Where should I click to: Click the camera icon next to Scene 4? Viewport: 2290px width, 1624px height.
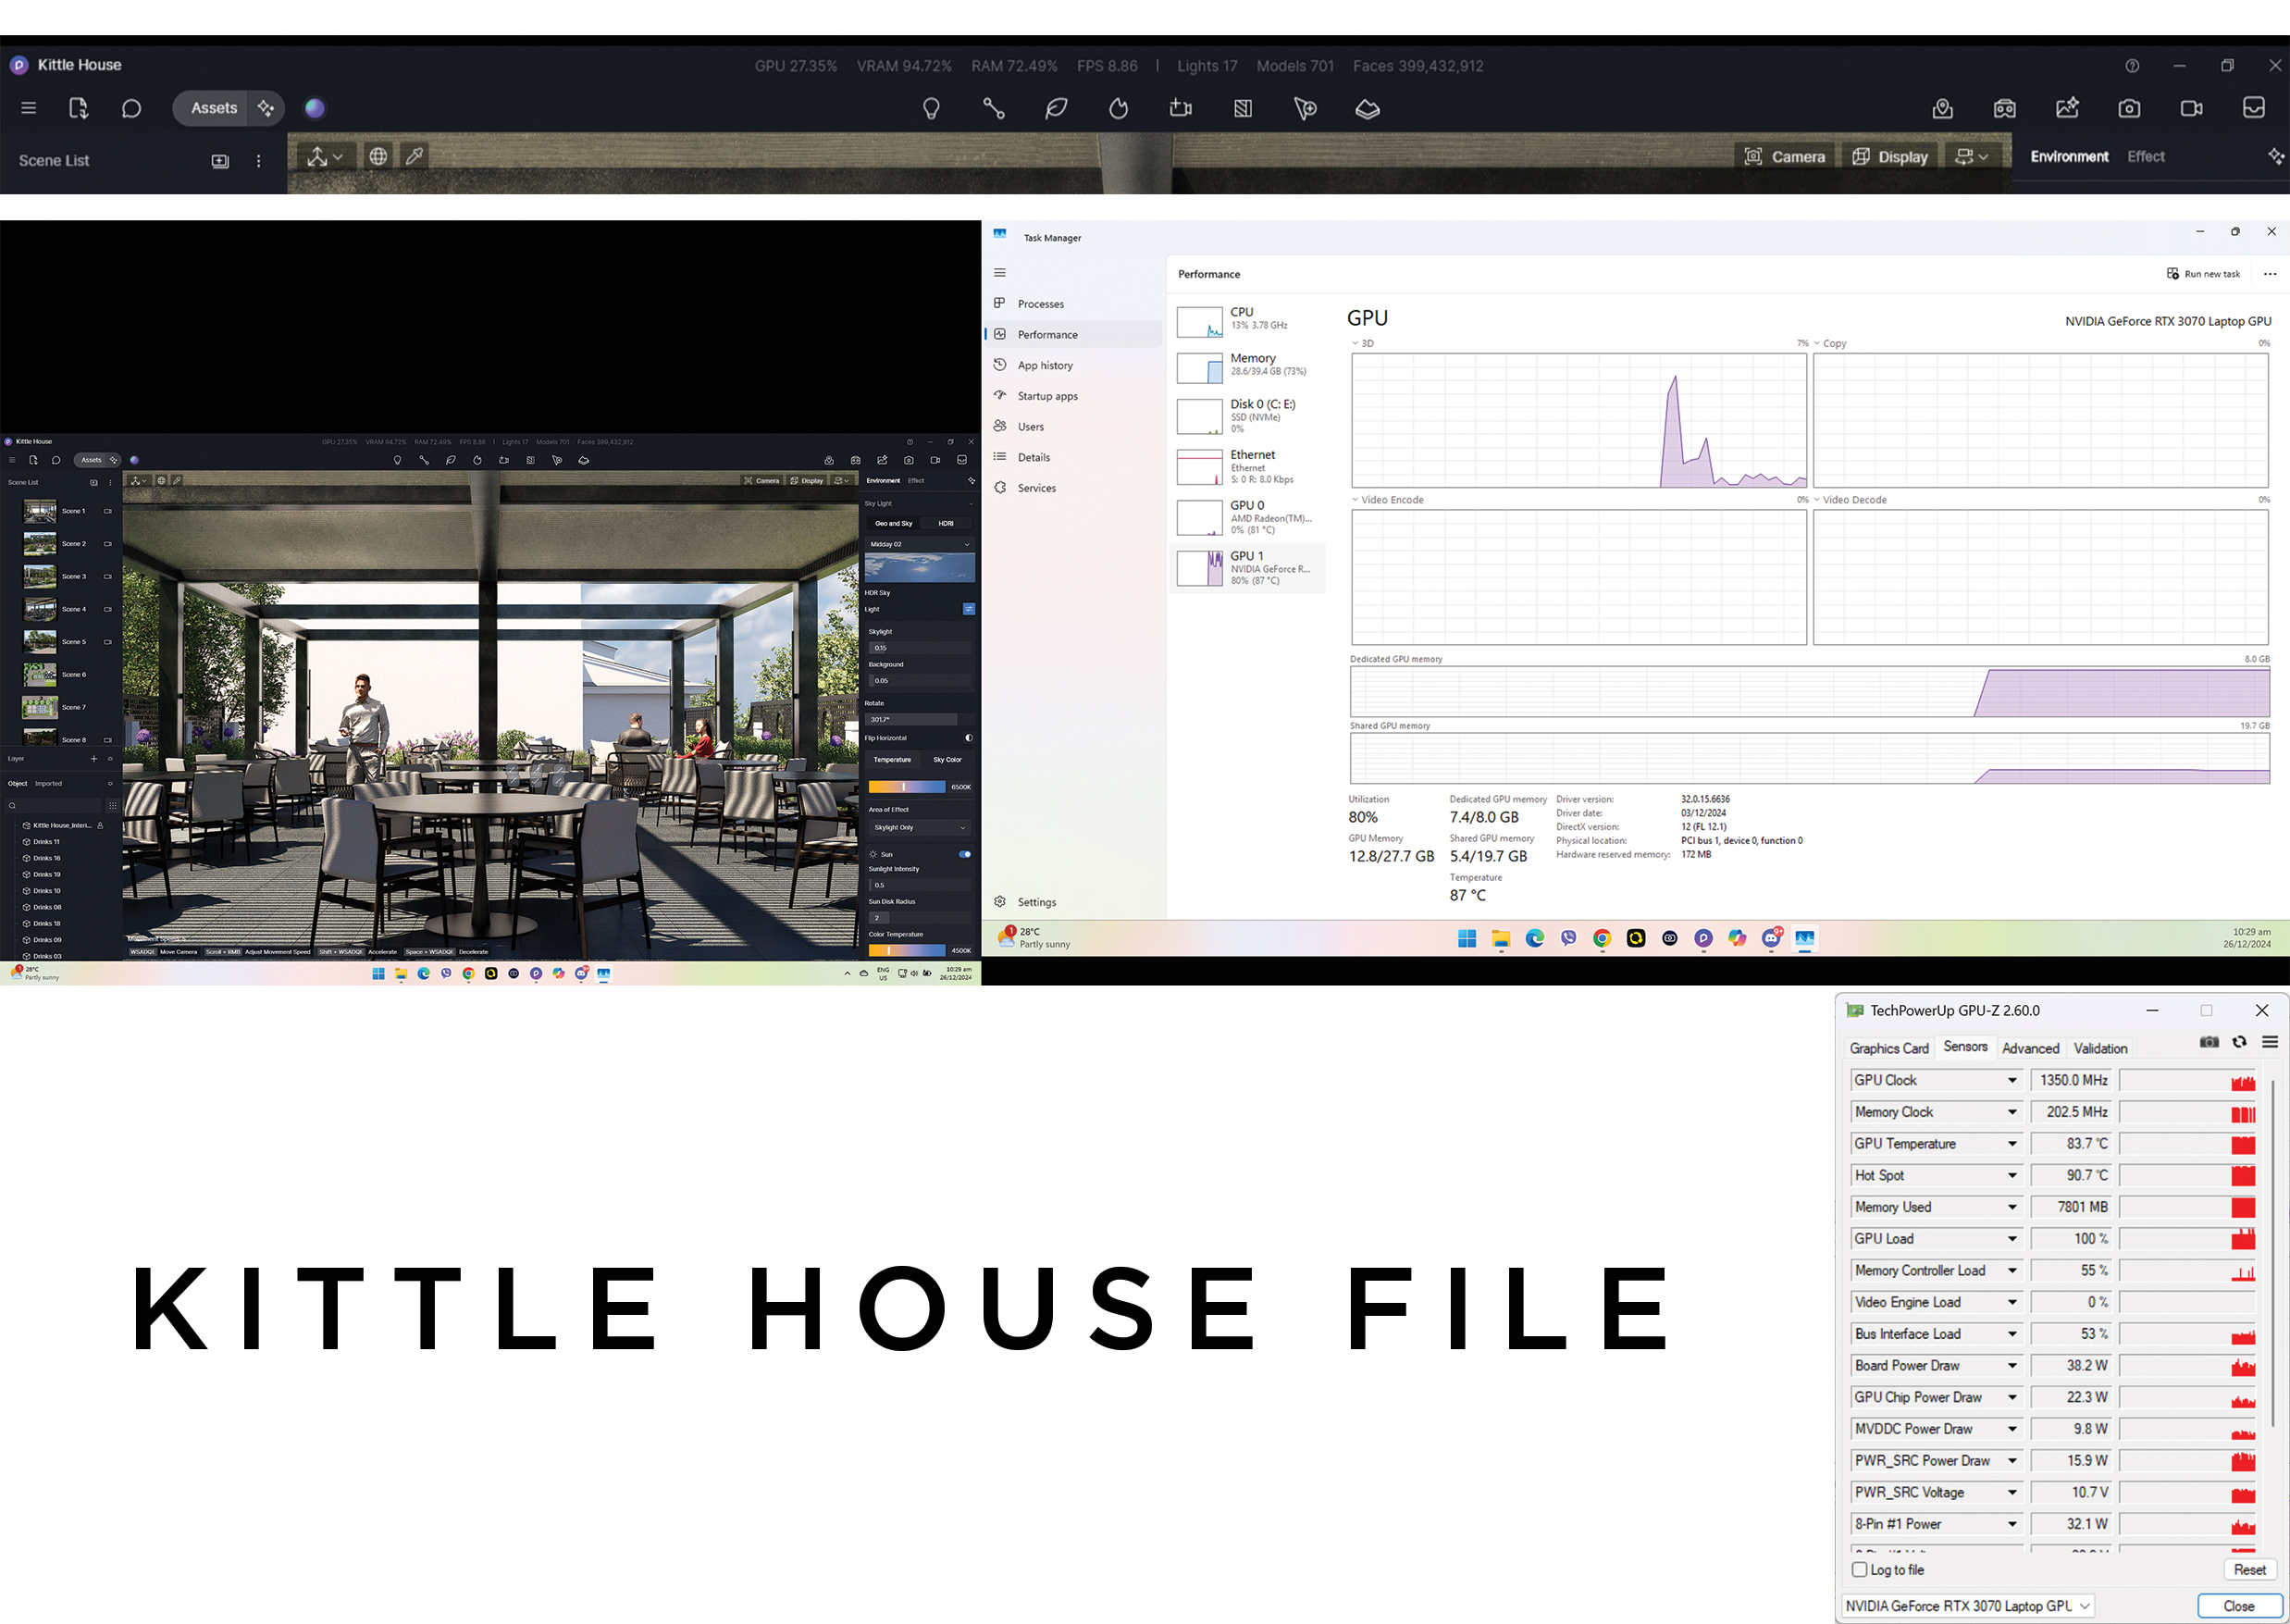click(x=108, y=609)
